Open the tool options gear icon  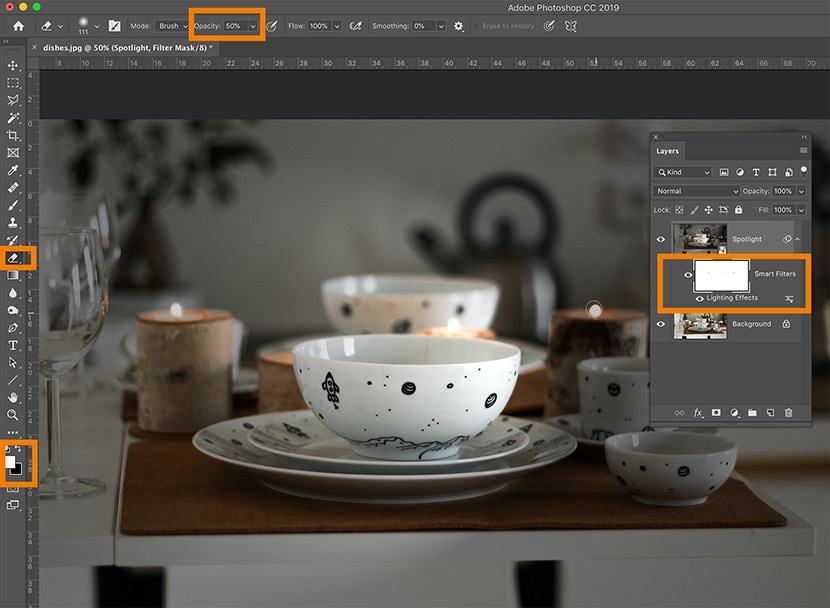pos(458,26)
